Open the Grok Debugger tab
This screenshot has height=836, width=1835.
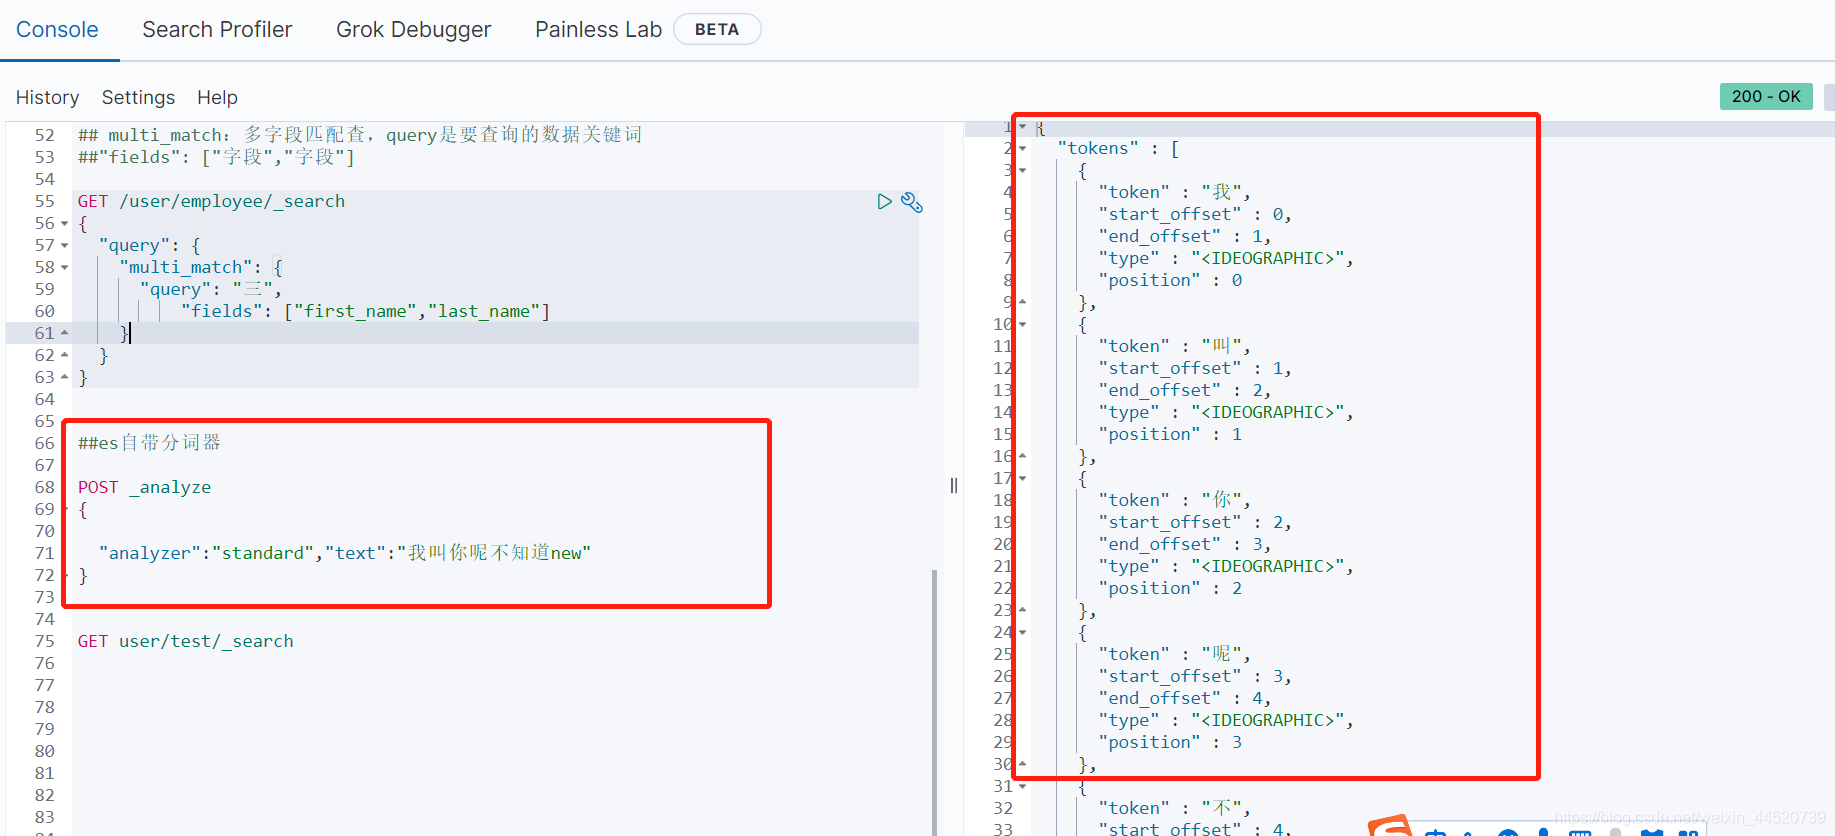coord(413,30)
